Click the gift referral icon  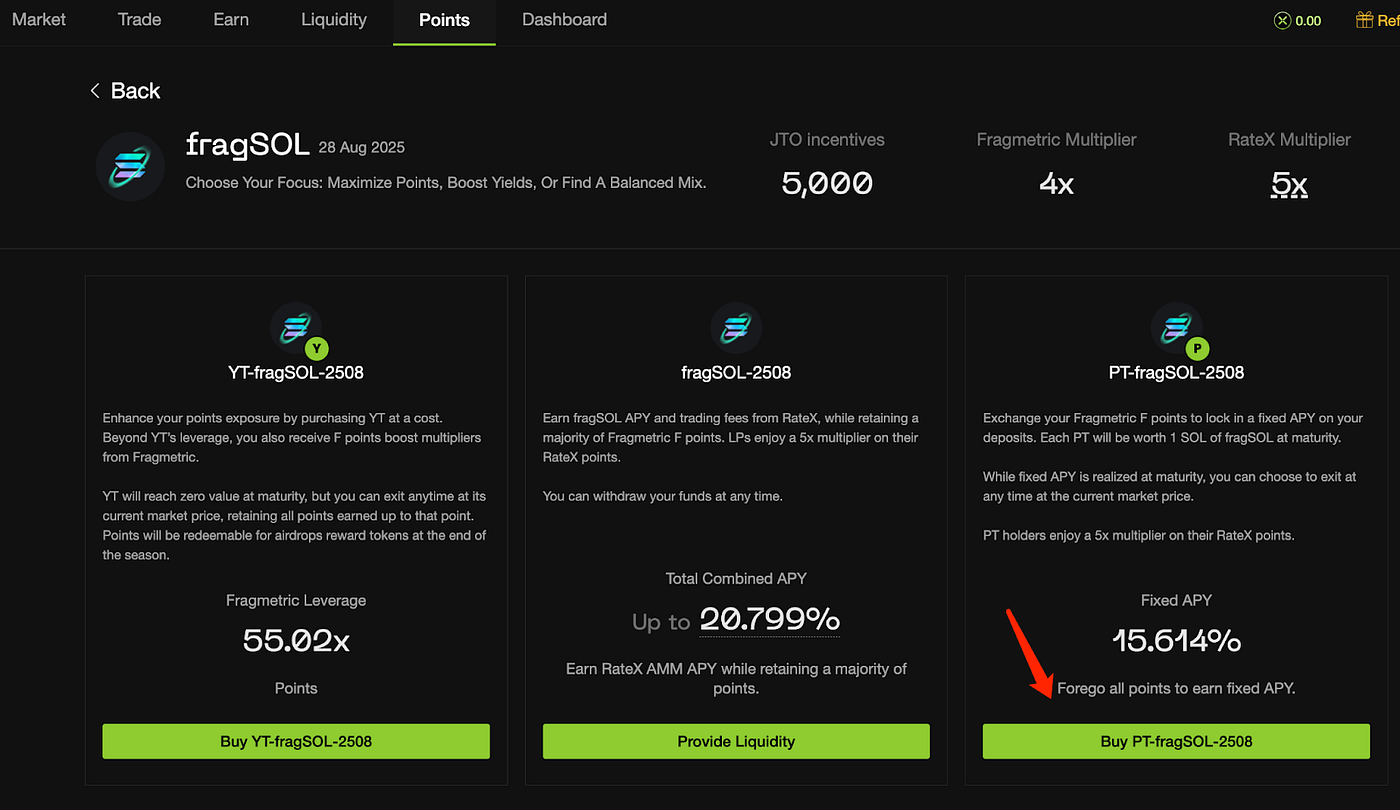(x=1364, y=20)
